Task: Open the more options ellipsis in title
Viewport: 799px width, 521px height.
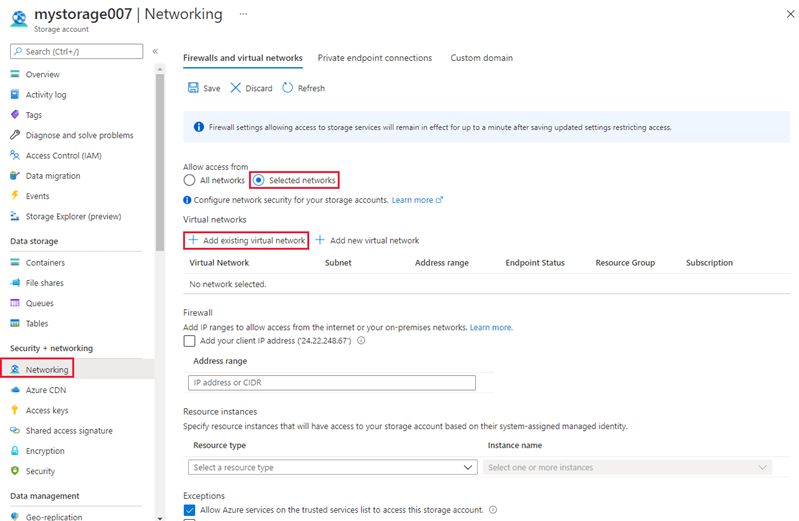Action: pyautogui.click(x=244, y=14)
